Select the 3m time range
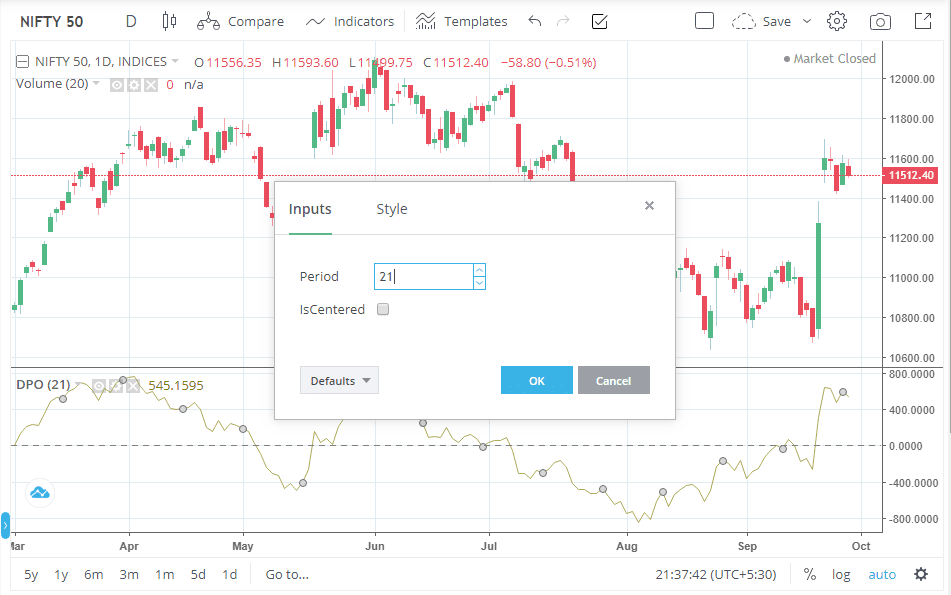Screen dimensions: 951x595 tap(129, 574)
